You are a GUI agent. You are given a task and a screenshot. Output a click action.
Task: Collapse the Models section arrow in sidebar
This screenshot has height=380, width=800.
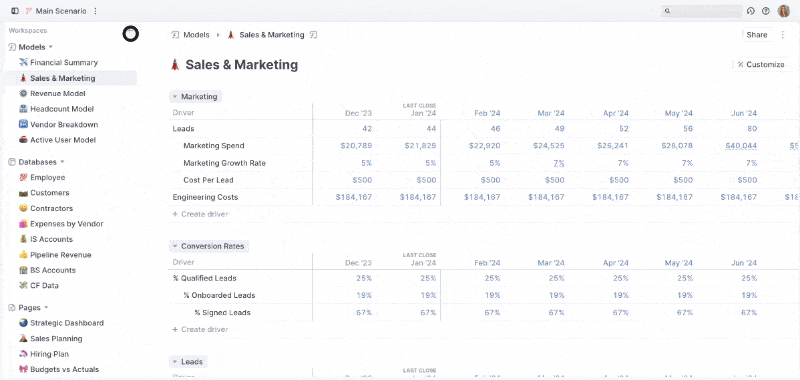(51, 47)
